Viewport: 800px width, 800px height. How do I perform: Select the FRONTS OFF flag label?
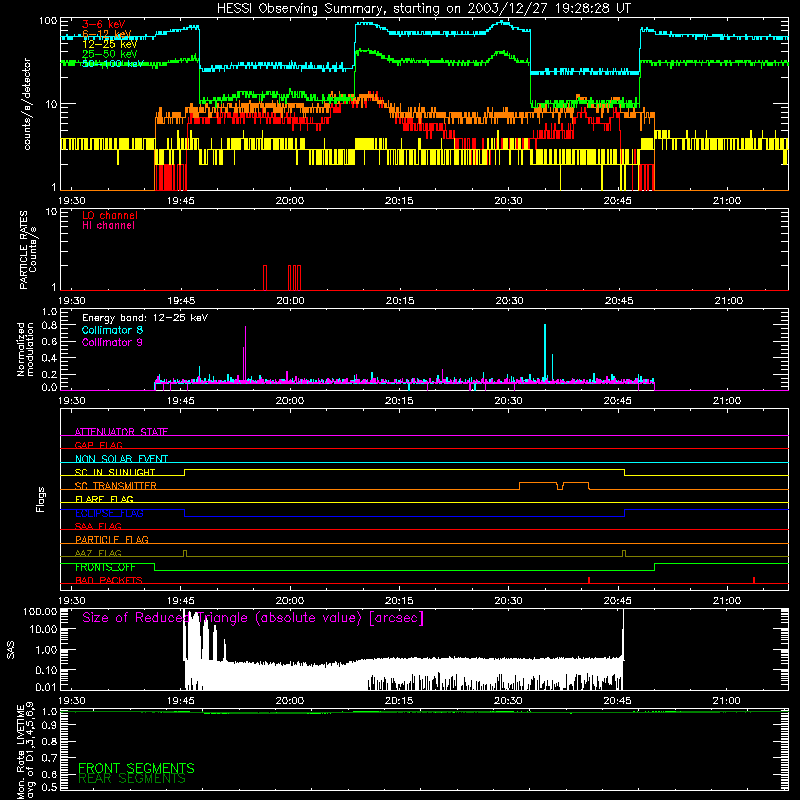(105, 567)
